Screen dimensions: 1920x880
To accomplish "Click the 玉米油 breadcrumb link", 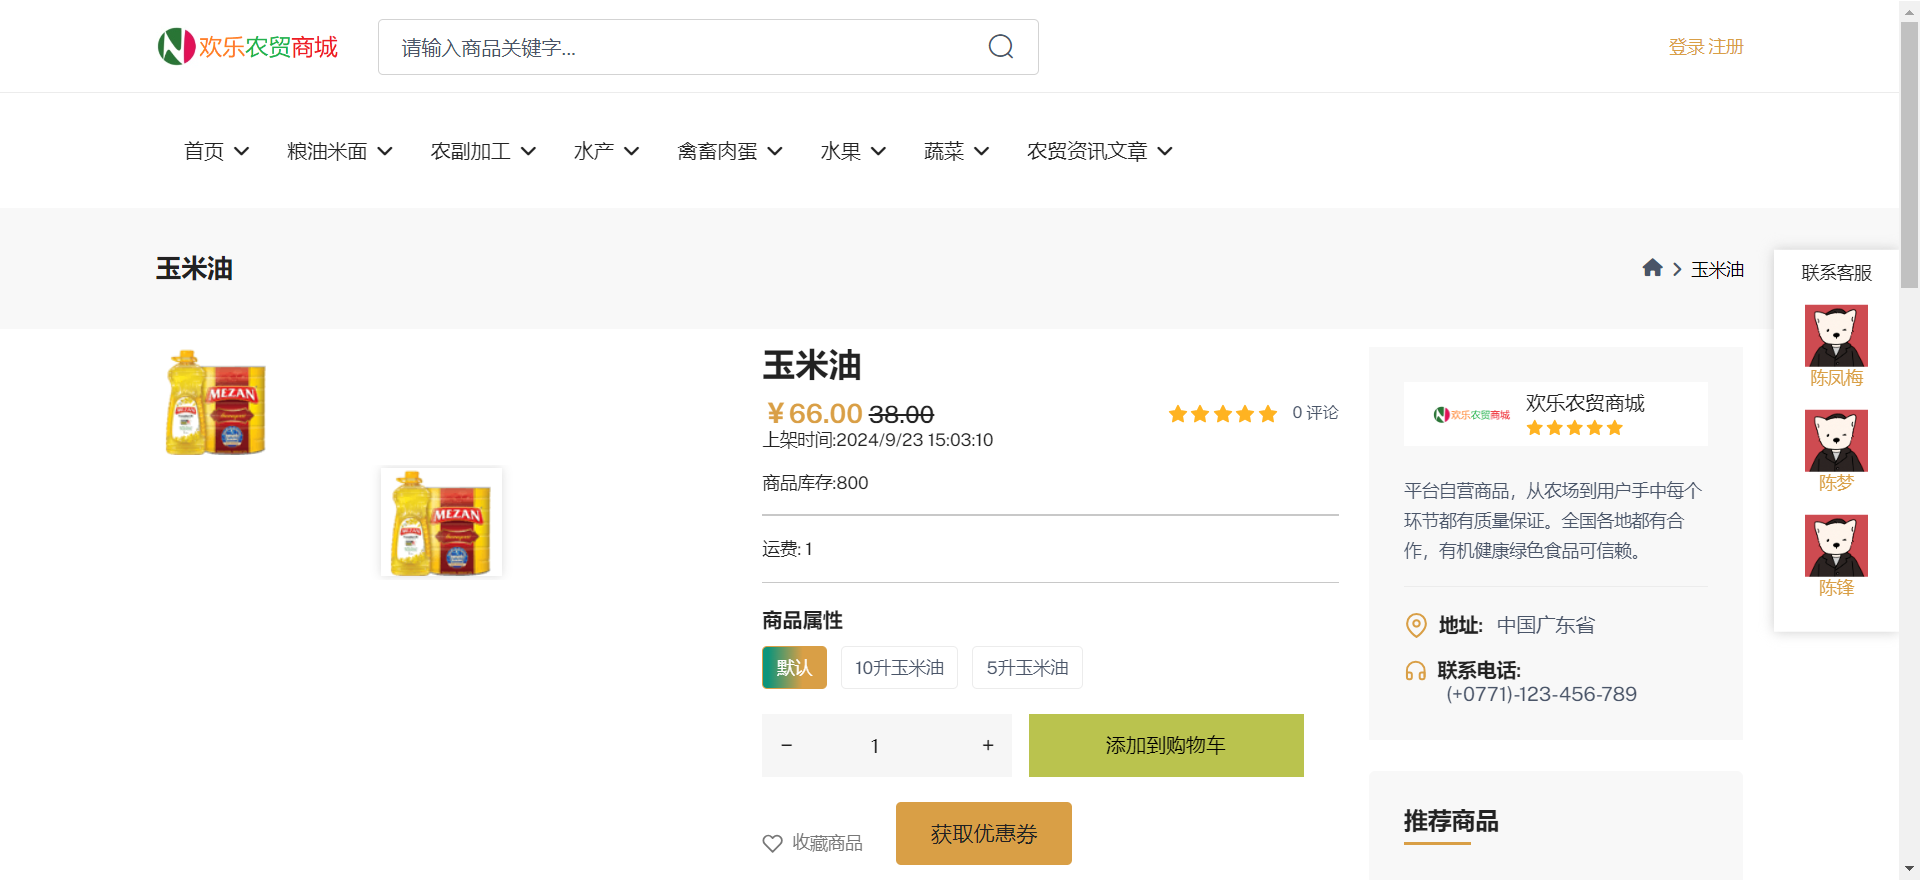I will [1717, 269].
